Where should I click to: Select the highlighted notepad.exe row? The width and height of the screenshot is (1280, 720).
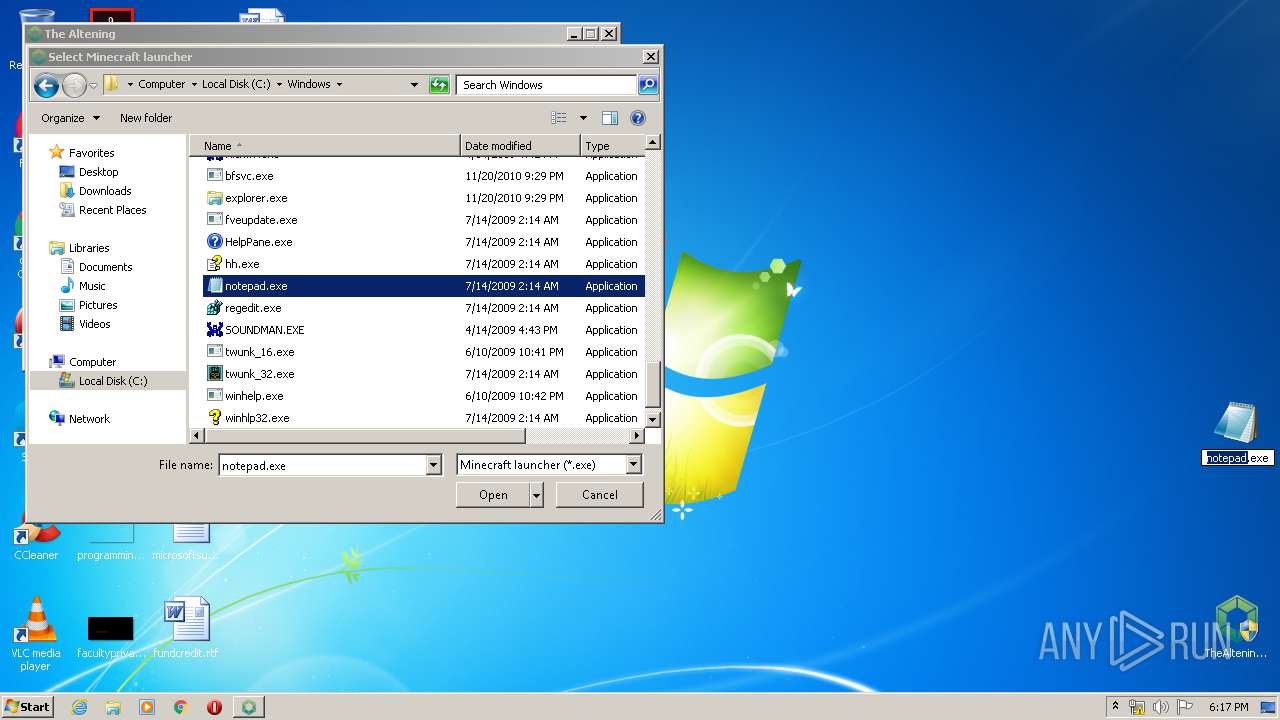pos(424,286)
